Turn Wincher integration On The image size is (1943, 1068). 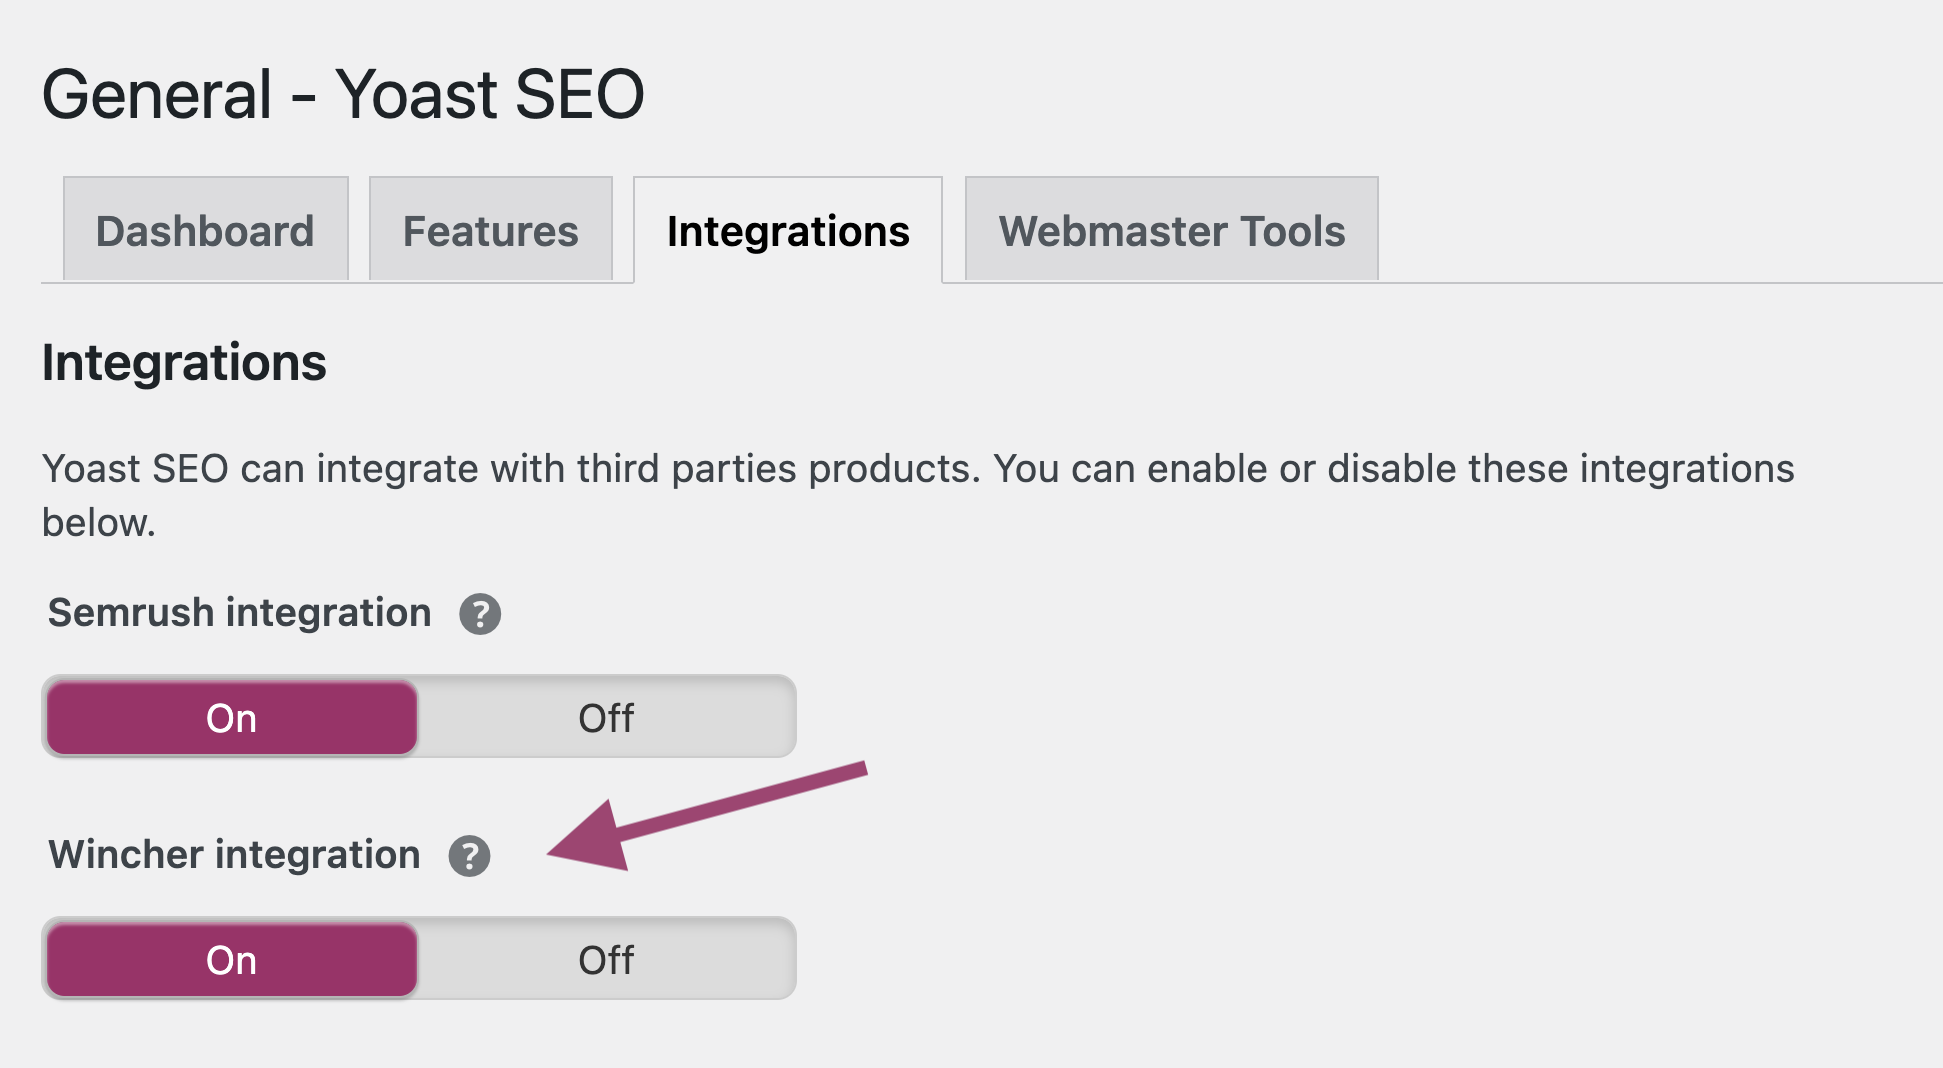click(x=232, y=960)
